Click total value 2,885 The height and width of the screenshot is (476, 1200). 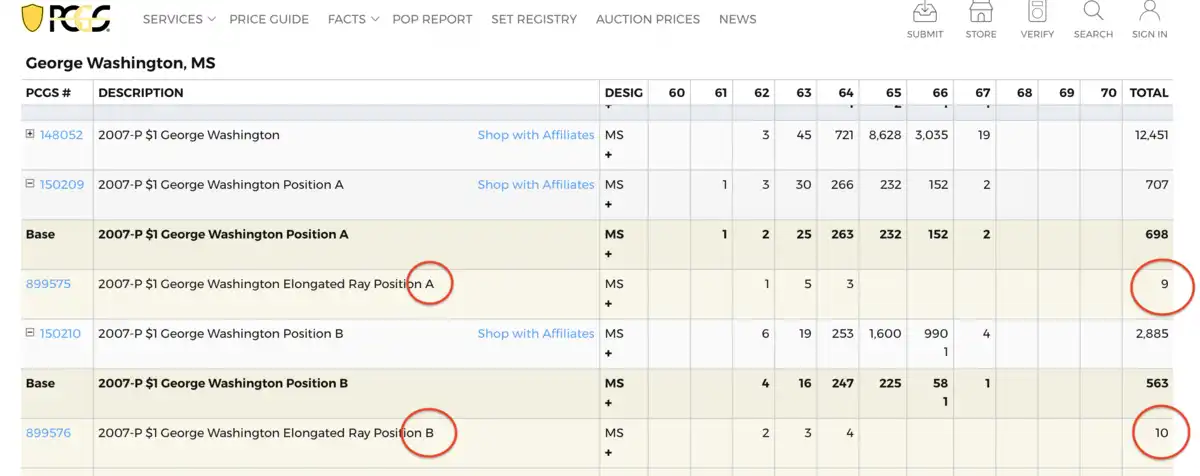tap(1152, 334)
